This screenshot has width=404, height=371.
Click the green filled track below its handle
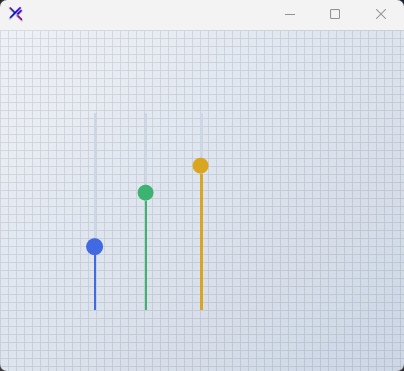tap(146, 255)
